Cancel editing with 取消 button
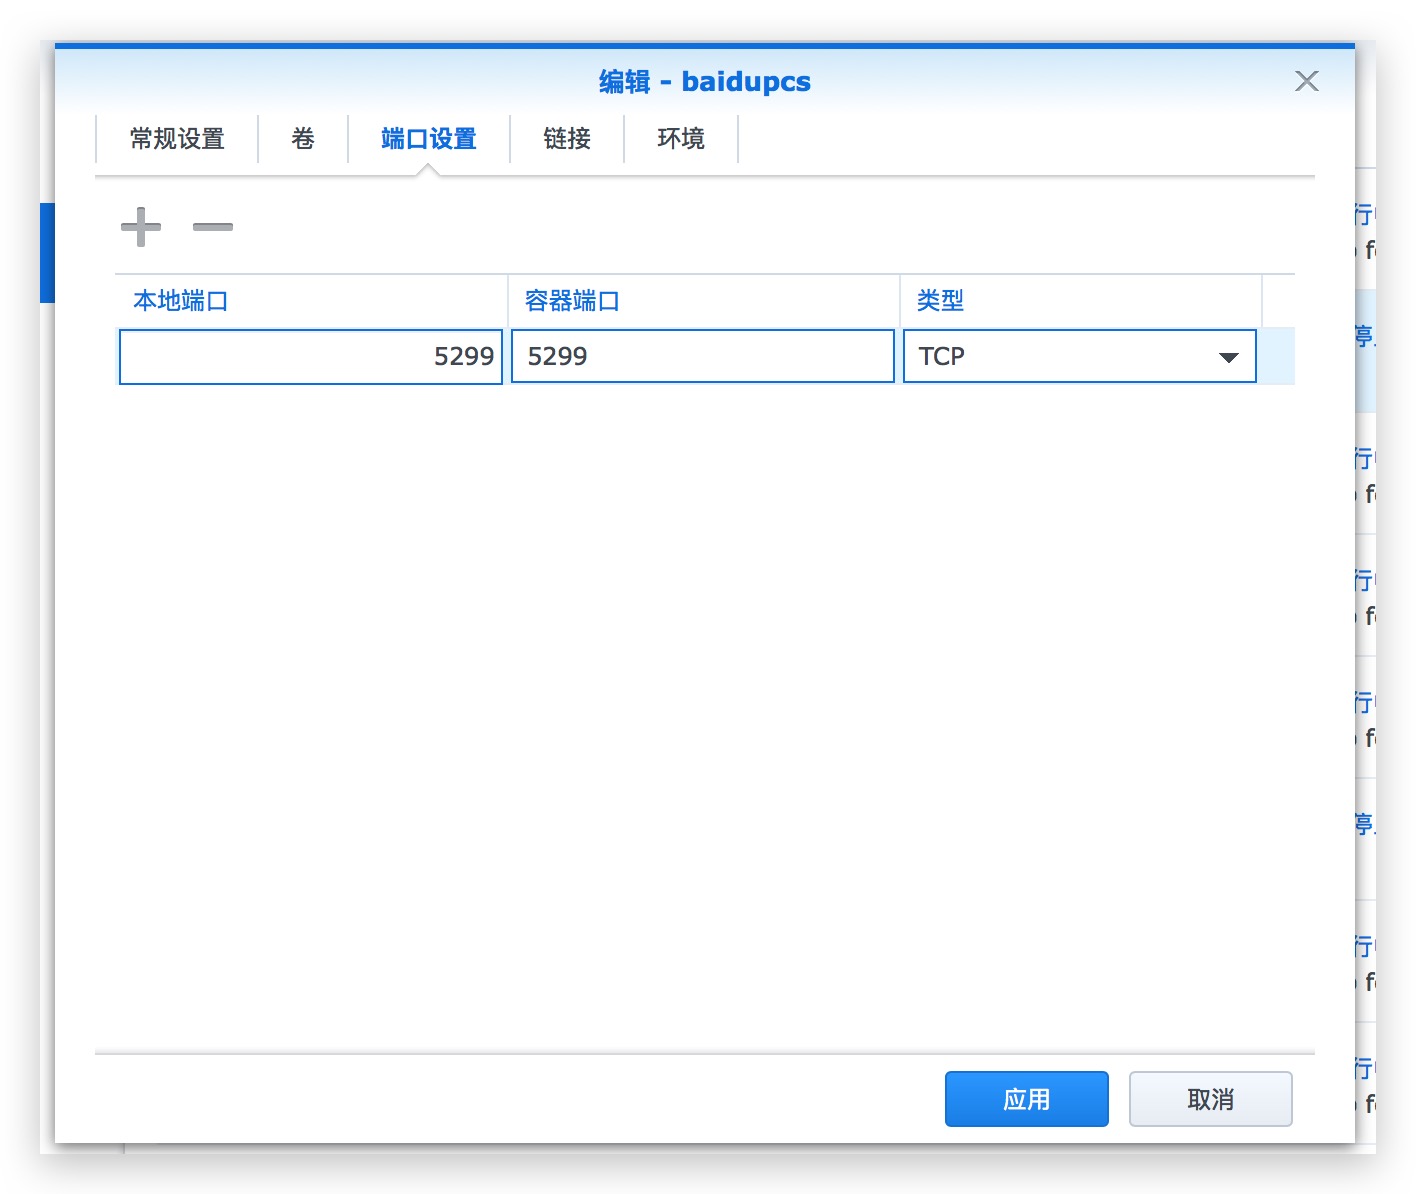 1211,1099
